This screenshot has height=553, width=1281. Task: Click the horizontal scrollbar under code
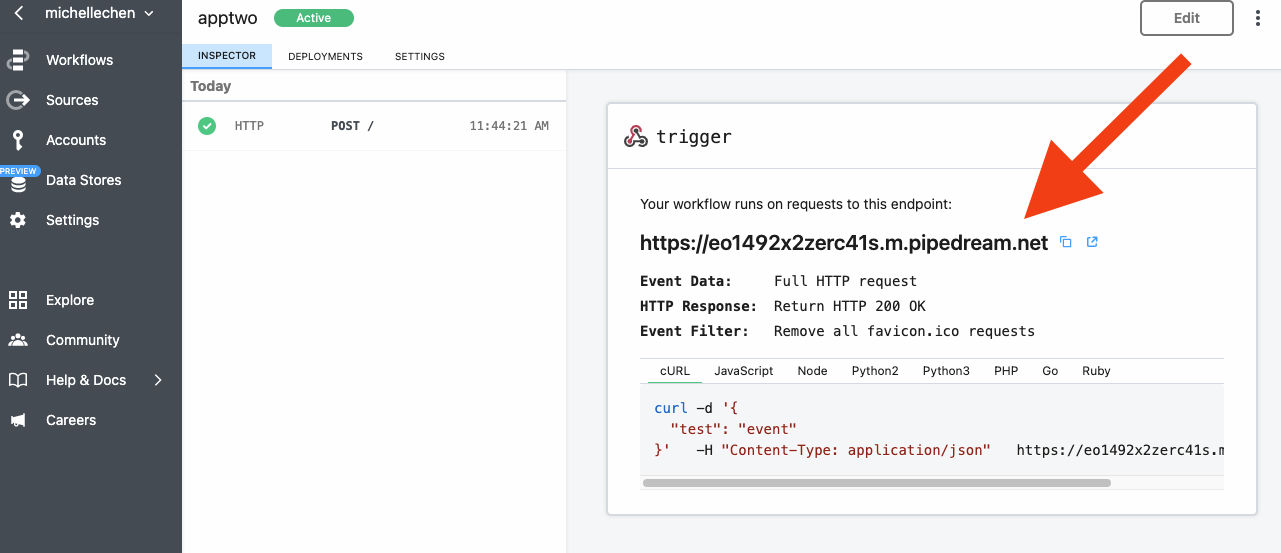(x=877, y=482)
